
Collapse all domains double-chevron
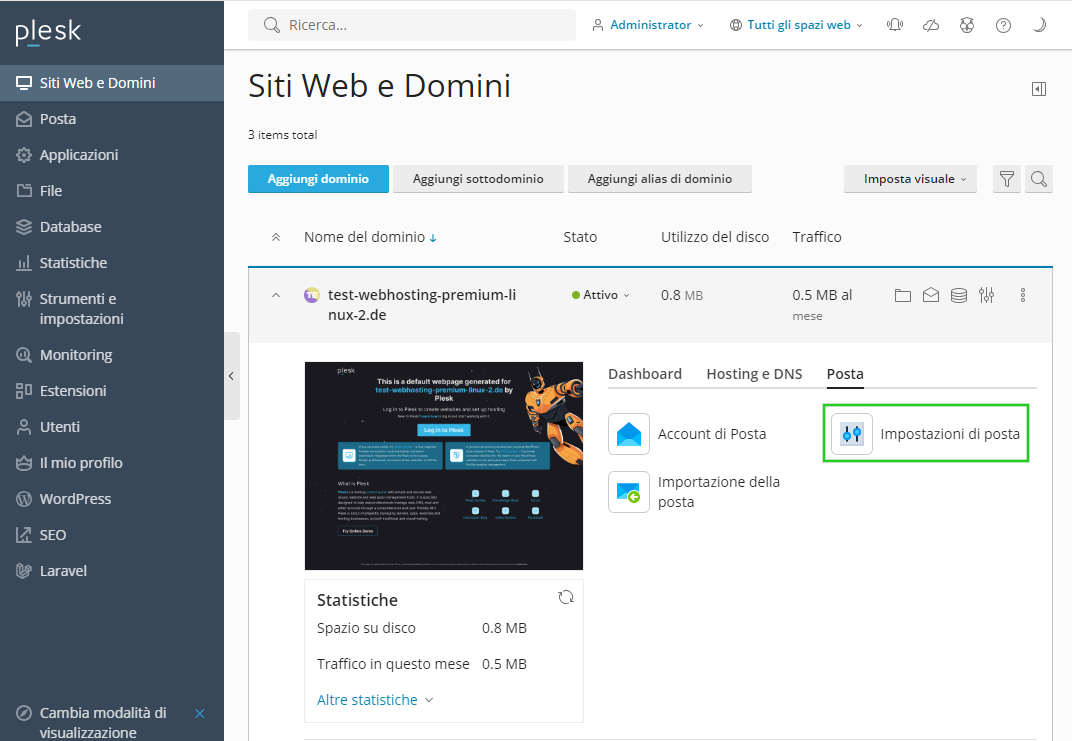pyautogui.click(x=276, y=237)
